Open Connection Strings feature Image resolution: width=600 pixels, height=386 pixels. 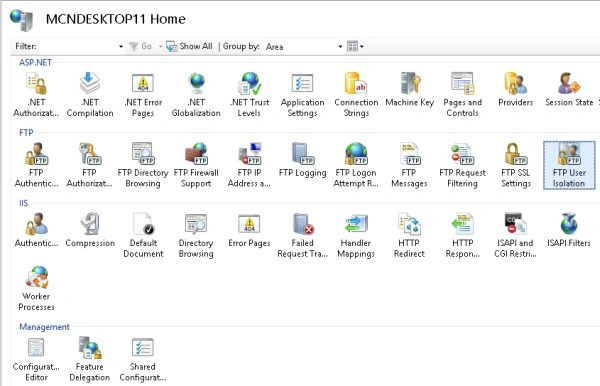tap(356, 94)
